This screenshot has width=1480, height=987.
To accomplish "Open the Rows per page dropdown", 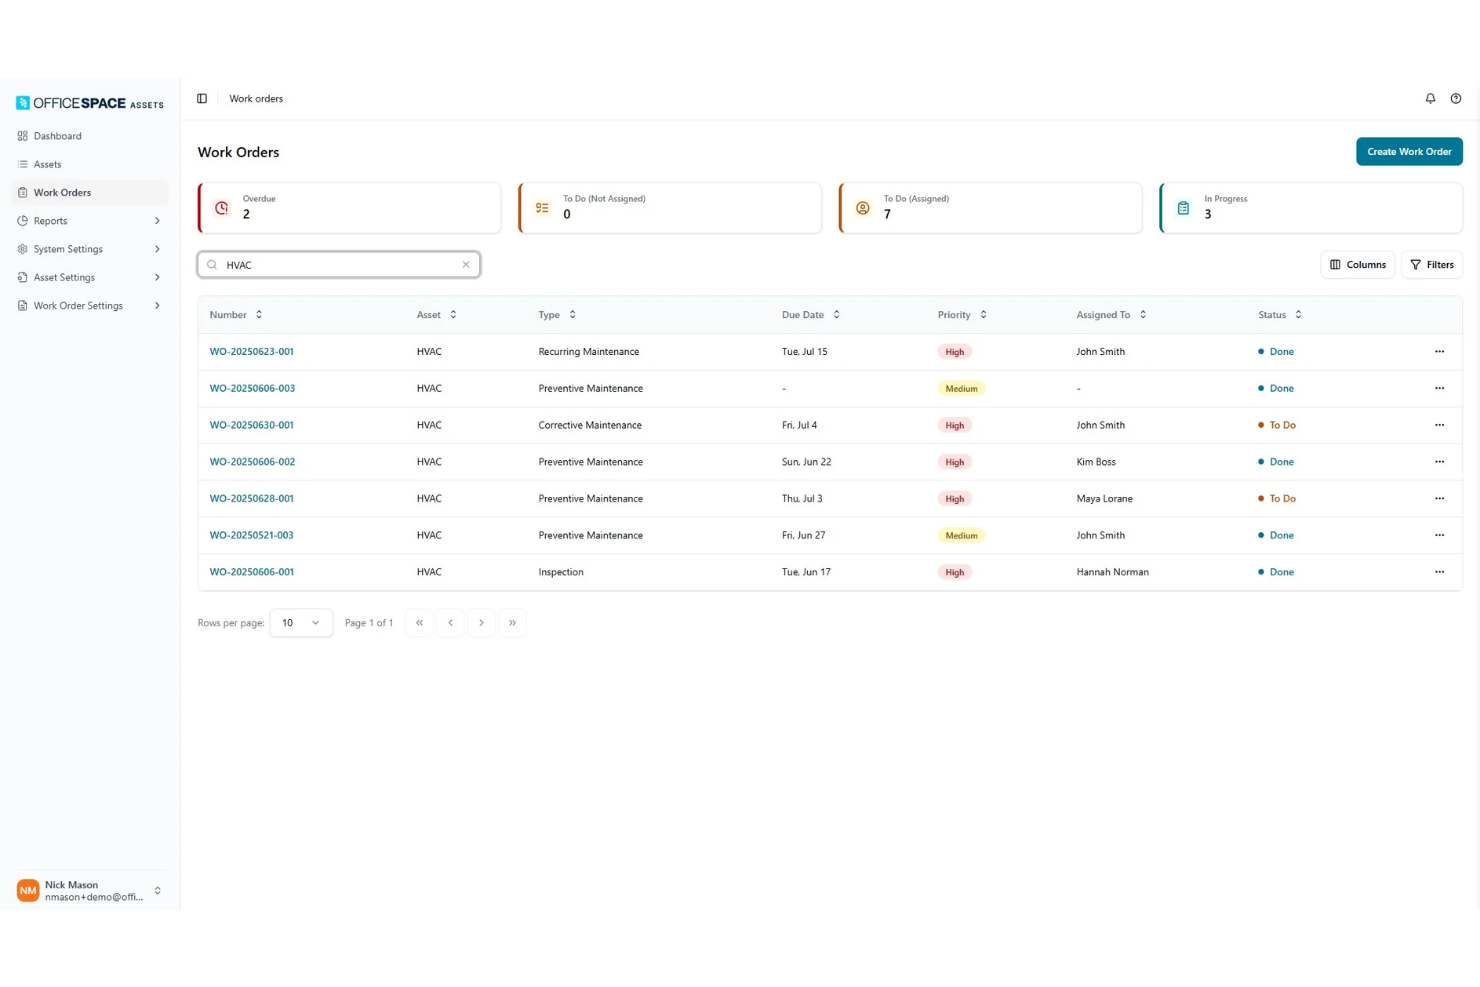I will [x=300, y=622].
